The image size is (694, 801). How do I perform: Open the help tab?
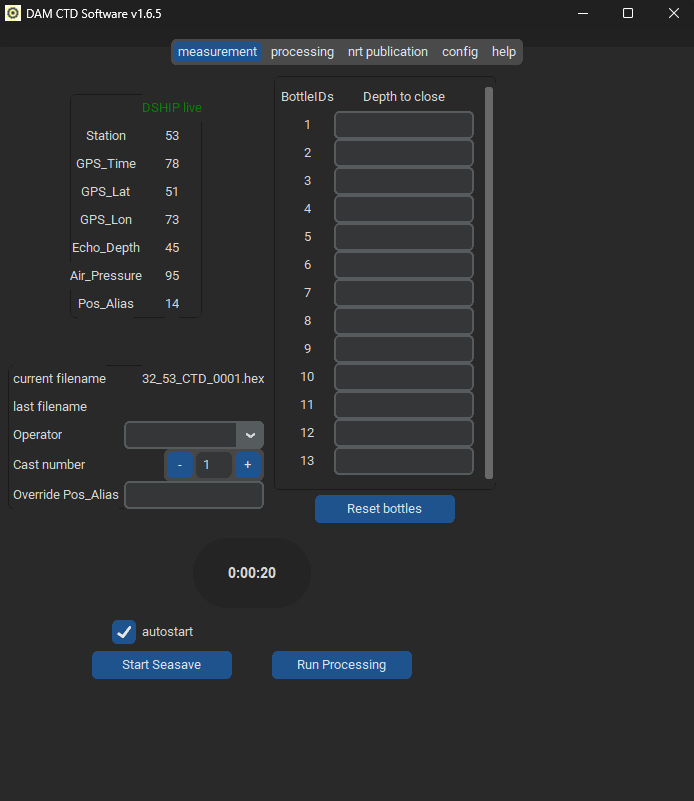tap(504, 52)
